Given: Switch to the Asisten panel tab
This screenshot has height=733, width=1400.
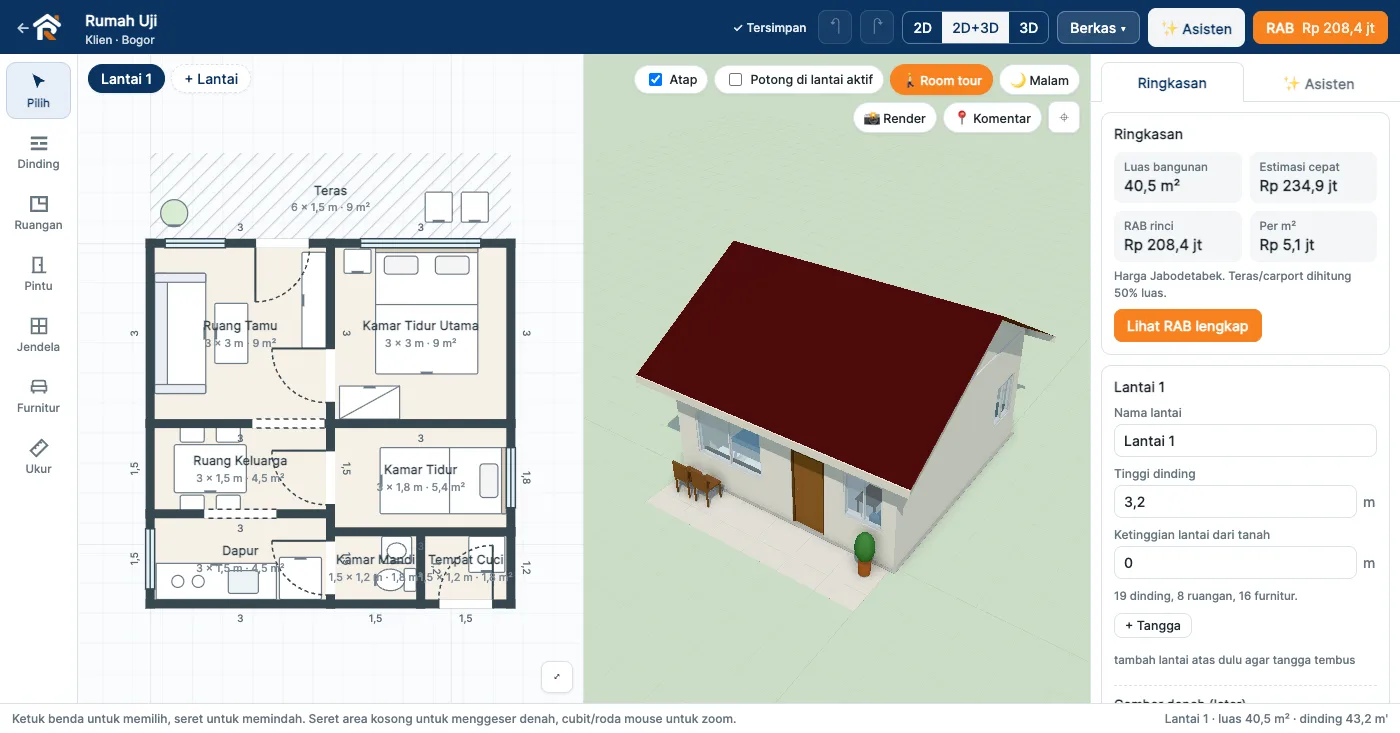Looking at the screenshot, I should [1318, 83].
